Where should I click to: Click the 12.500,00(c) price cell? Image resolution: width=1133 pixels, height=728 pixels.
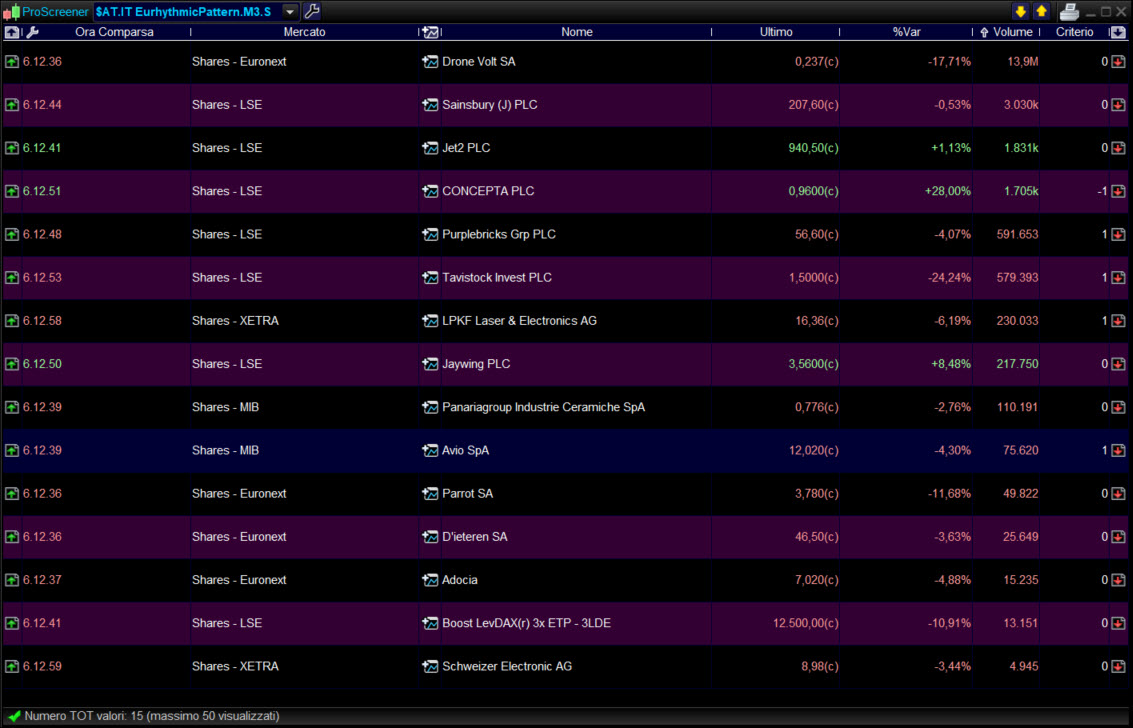[x=806, y=623]
